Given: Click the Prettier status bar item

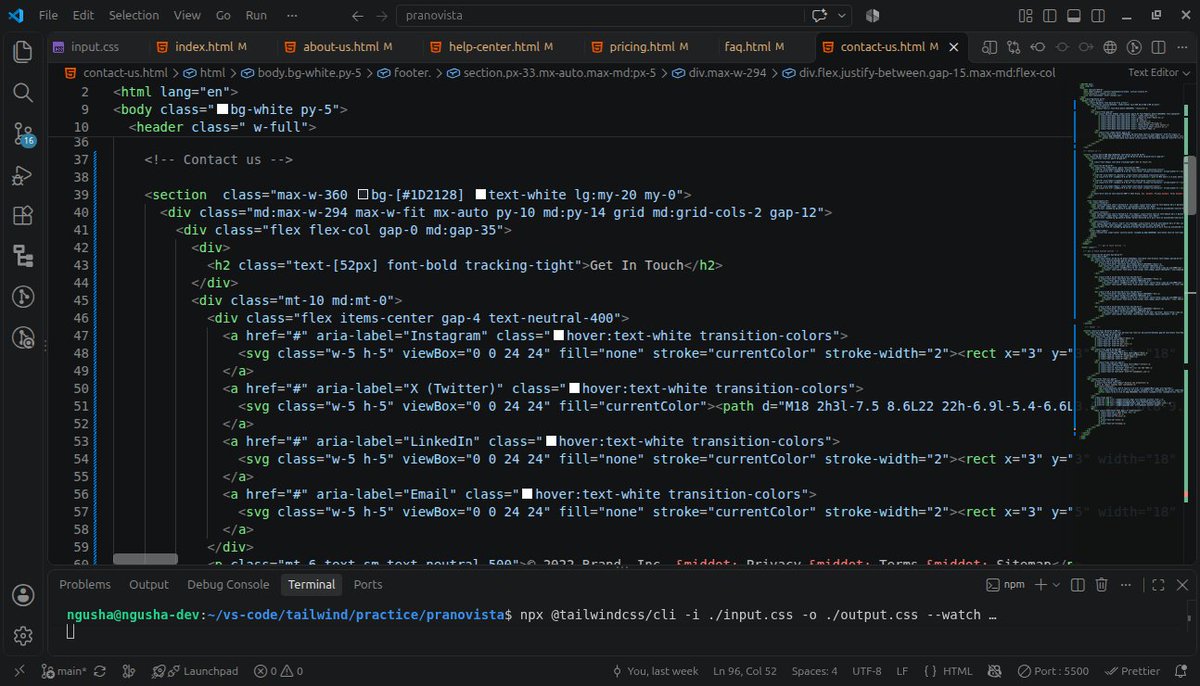Looking at the screenshot, I should (x=1132, y=671).
